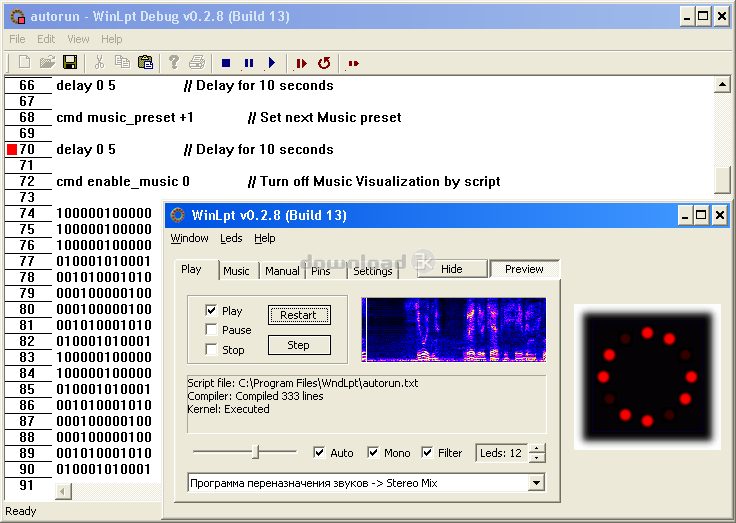Click the red step-play debug icon
This screenshot has height=523, width=736.
[x=301, y=63]
